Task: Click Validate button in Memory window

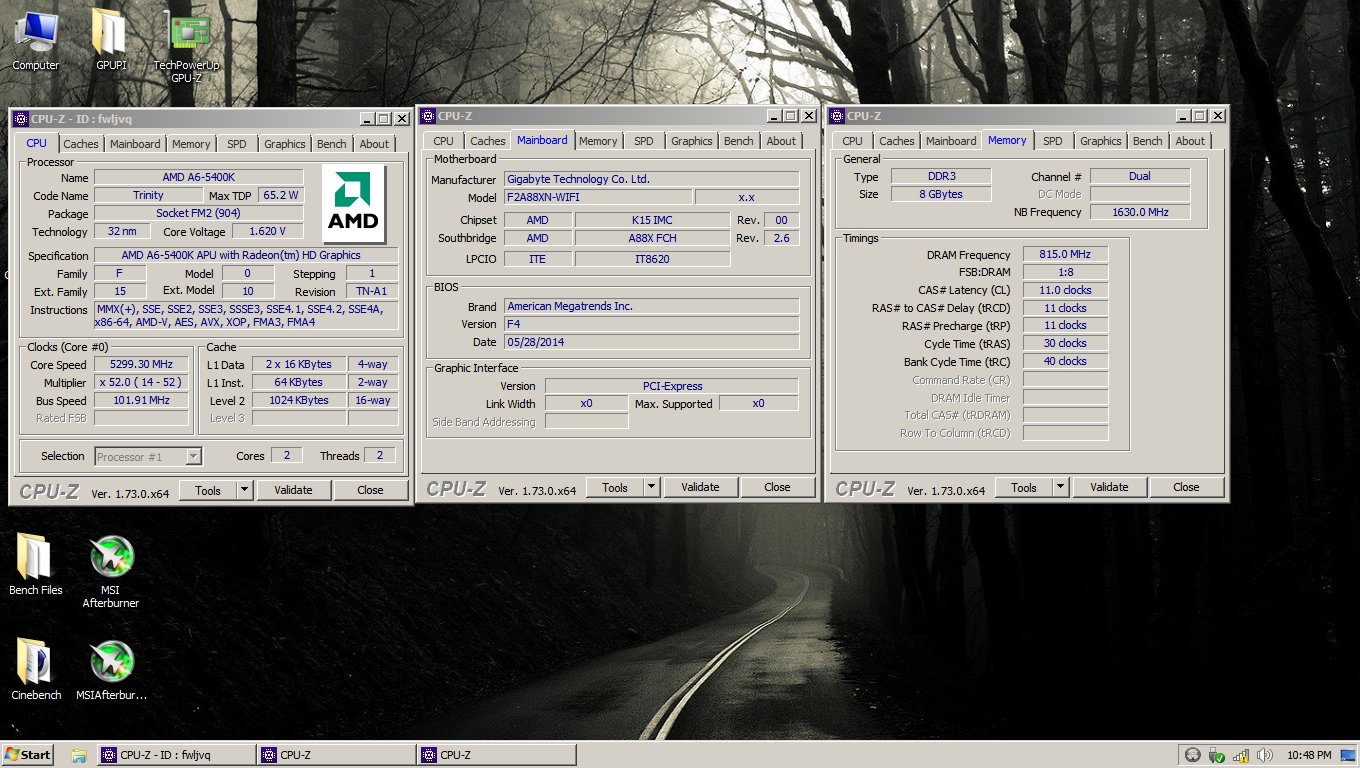Action: click(1109, 487)
